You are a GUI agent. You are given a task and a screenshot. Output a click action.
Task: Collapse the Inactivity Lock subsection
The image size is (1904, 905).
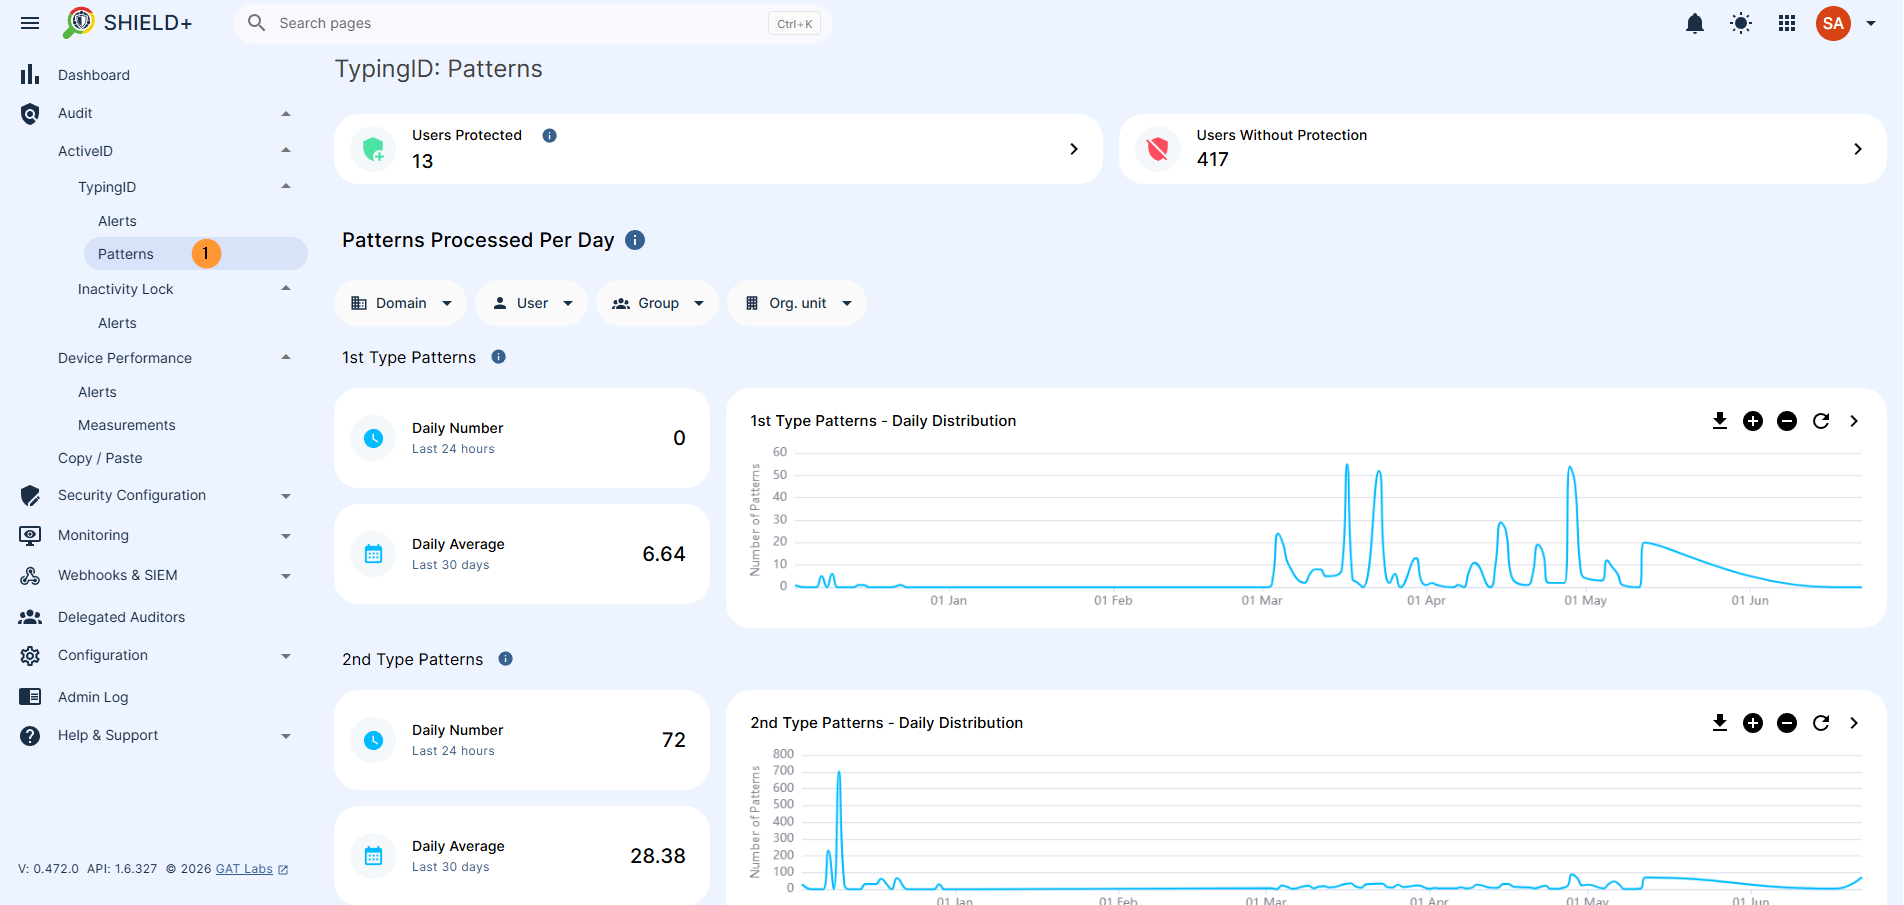[x=286, y=288]
